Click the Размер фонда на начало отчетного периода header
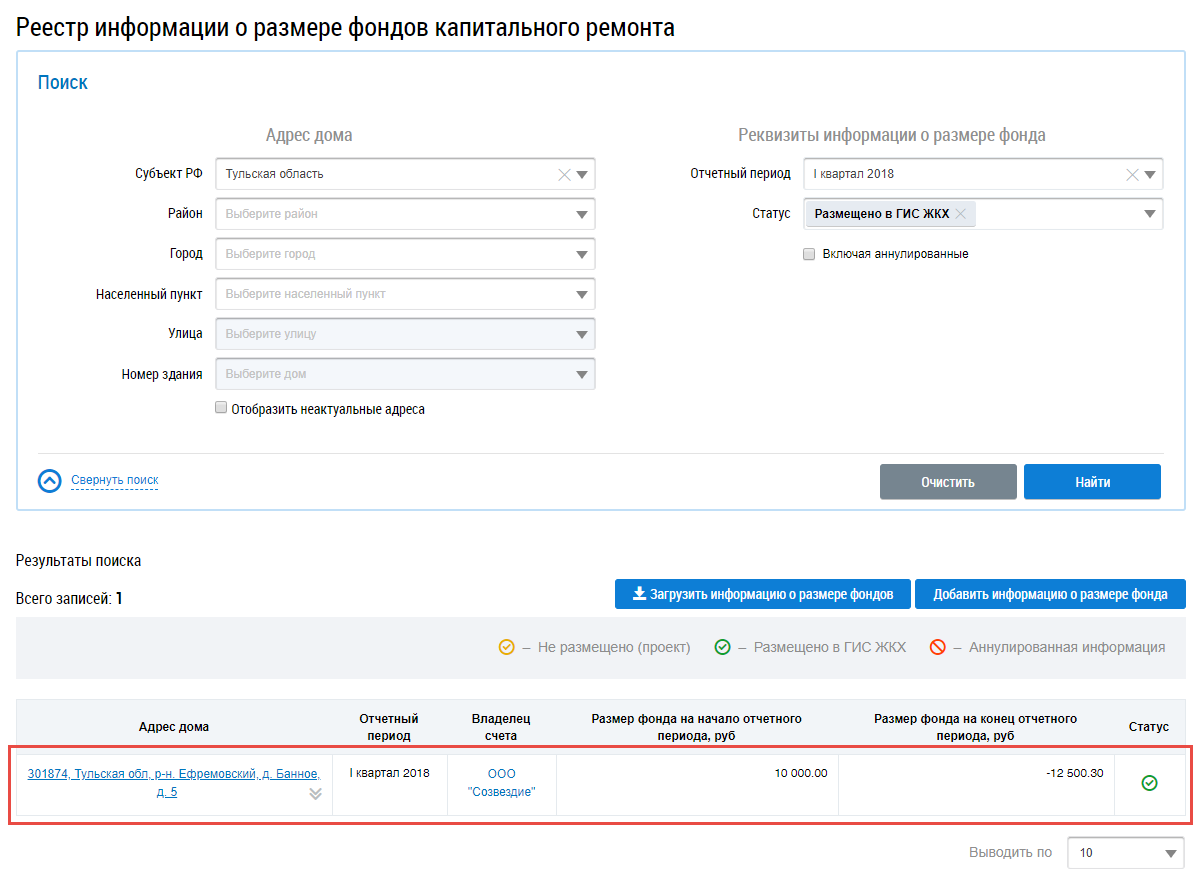 coord(697,727)
